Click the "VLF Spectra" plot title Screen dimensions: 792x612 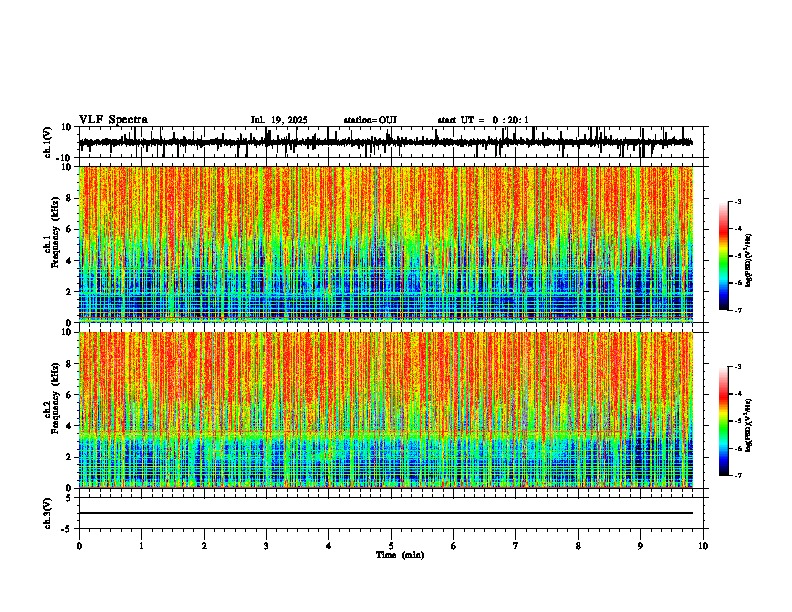pos(113,120)
